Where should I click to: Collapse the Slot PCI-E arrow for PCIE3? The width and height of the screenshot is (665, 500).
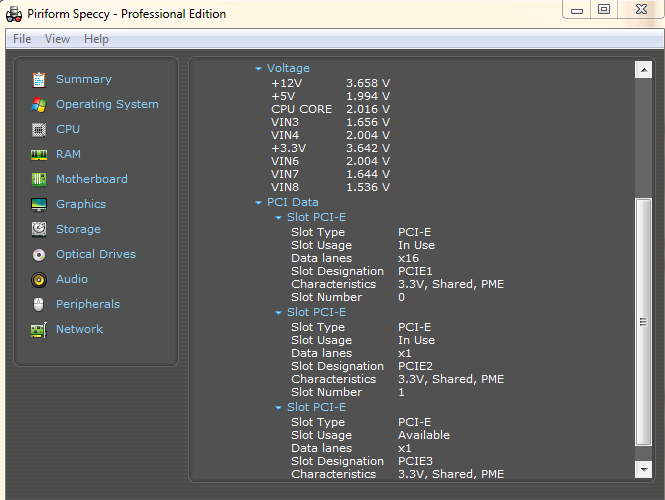click(278, 408)
